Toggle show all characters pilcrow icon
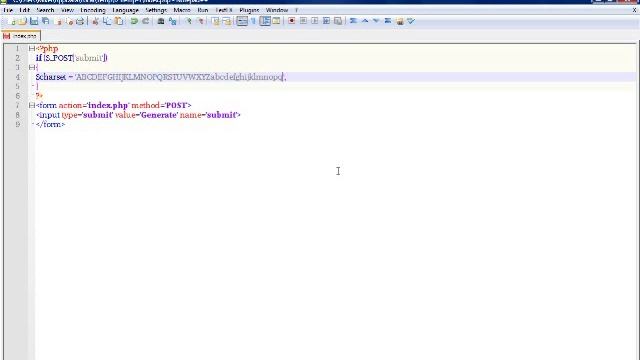640x360 pixels. tap(253, 21)
